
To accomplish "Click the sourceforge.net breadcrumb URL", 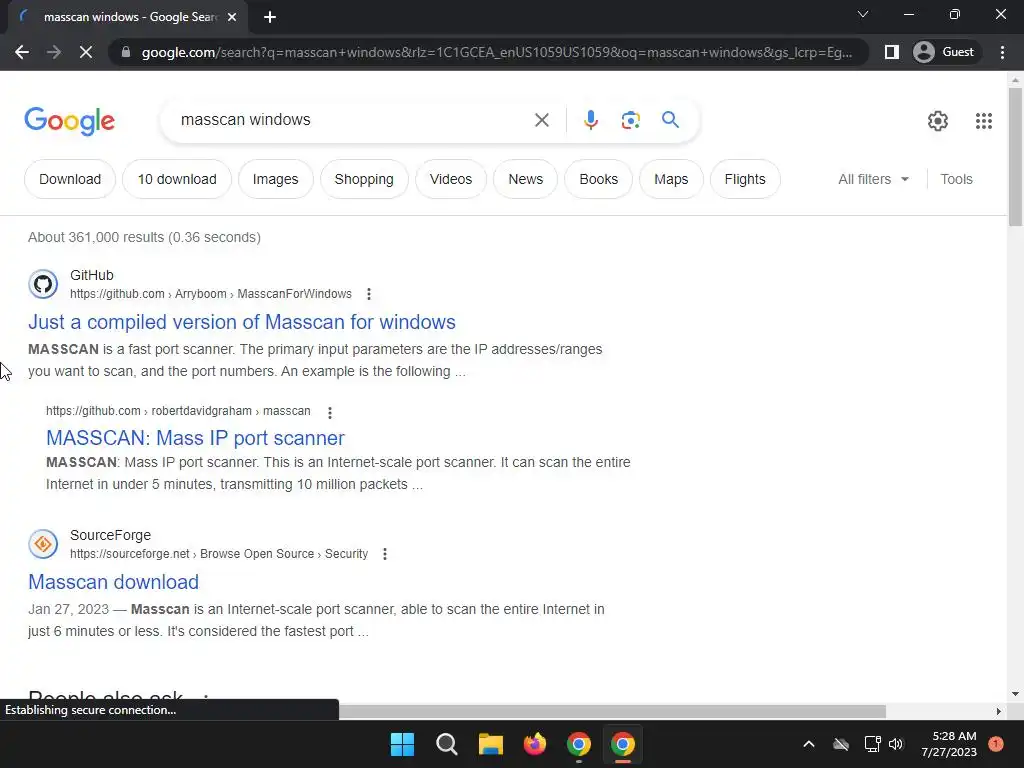I will click(x=219, y=554).
